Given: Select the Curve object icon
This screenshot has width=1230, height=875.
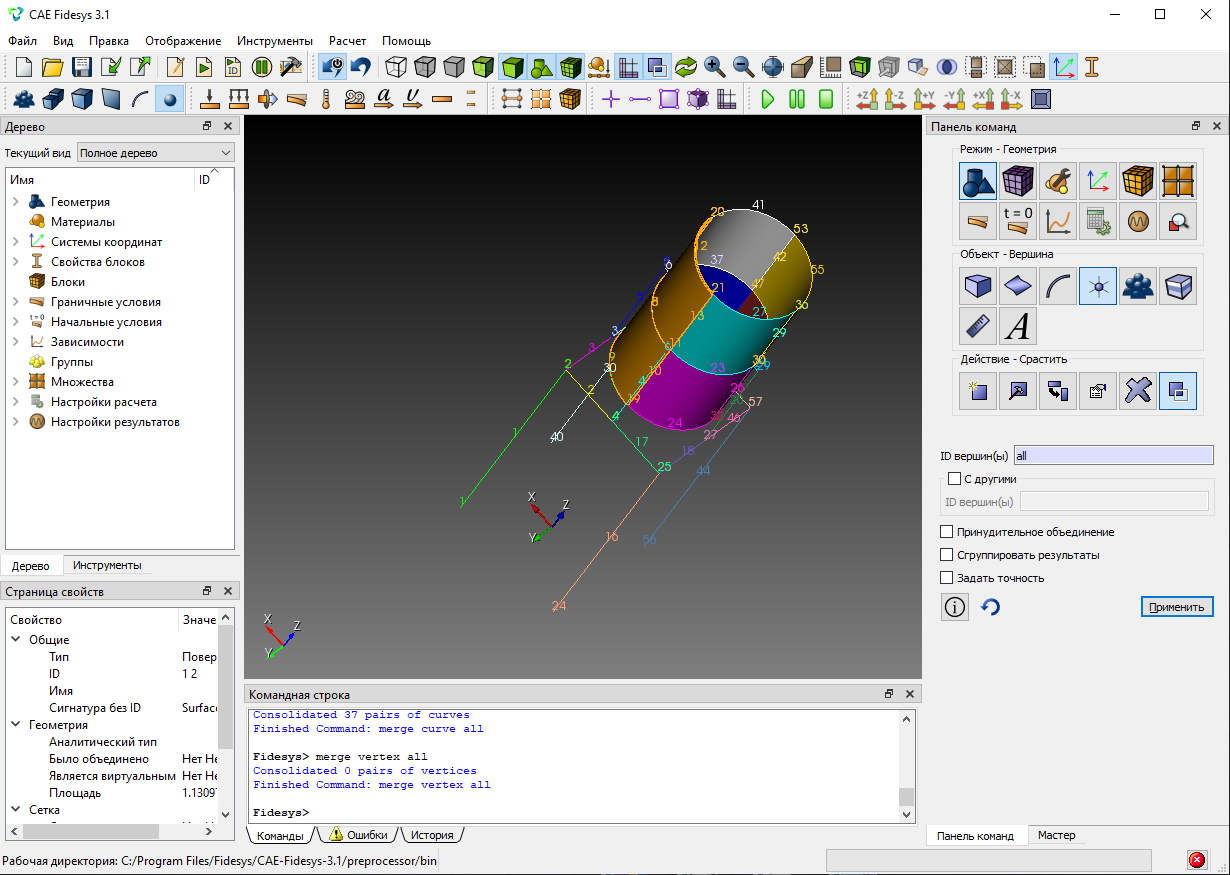Looking at the screenshot, I should (1058, 287).
